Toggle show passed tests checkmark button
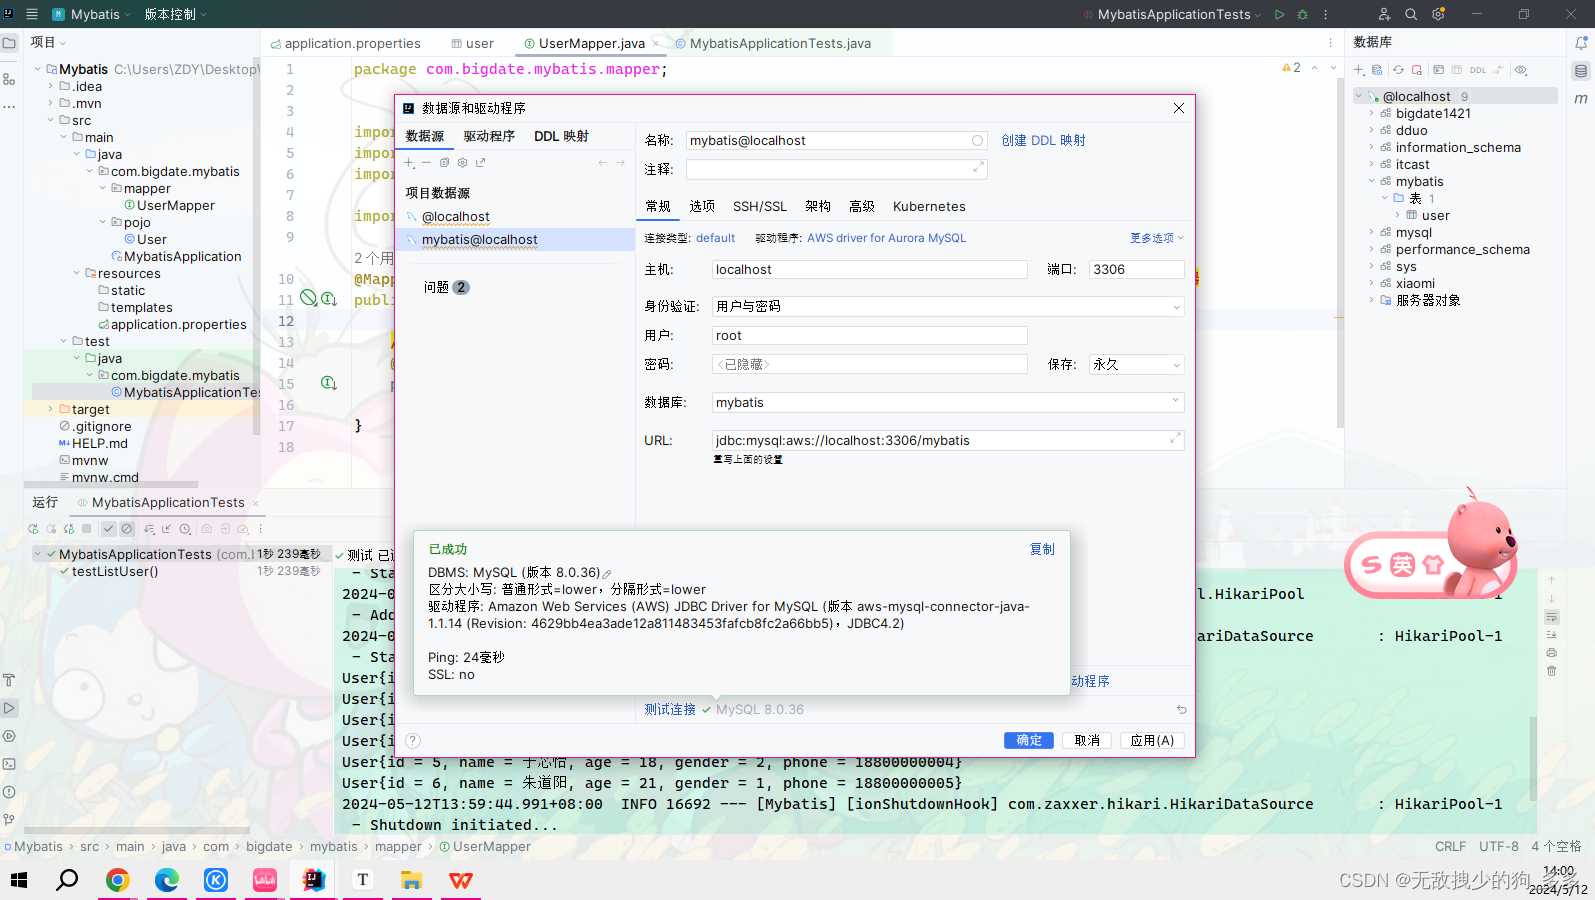This screenshot has height=900, width=1595. 109,529
